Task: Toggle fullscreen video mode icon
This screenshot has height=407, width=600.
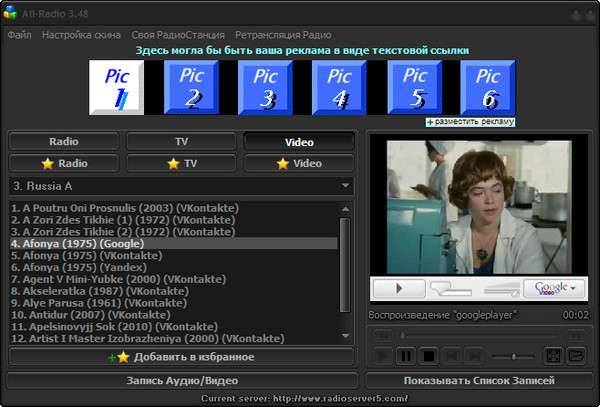Action: pyautogui.click(x=552, y=355)
